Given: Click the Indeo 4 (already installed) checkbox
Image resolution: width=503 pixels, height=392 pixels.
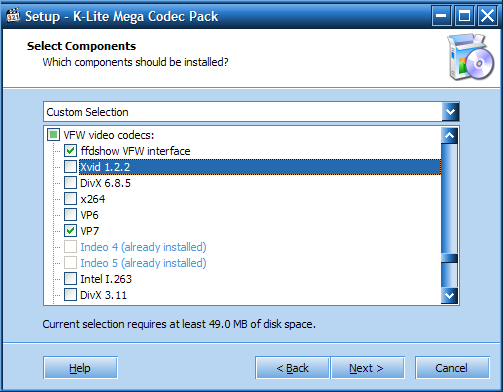Looking at the screenshot, I should coord(70,247).
